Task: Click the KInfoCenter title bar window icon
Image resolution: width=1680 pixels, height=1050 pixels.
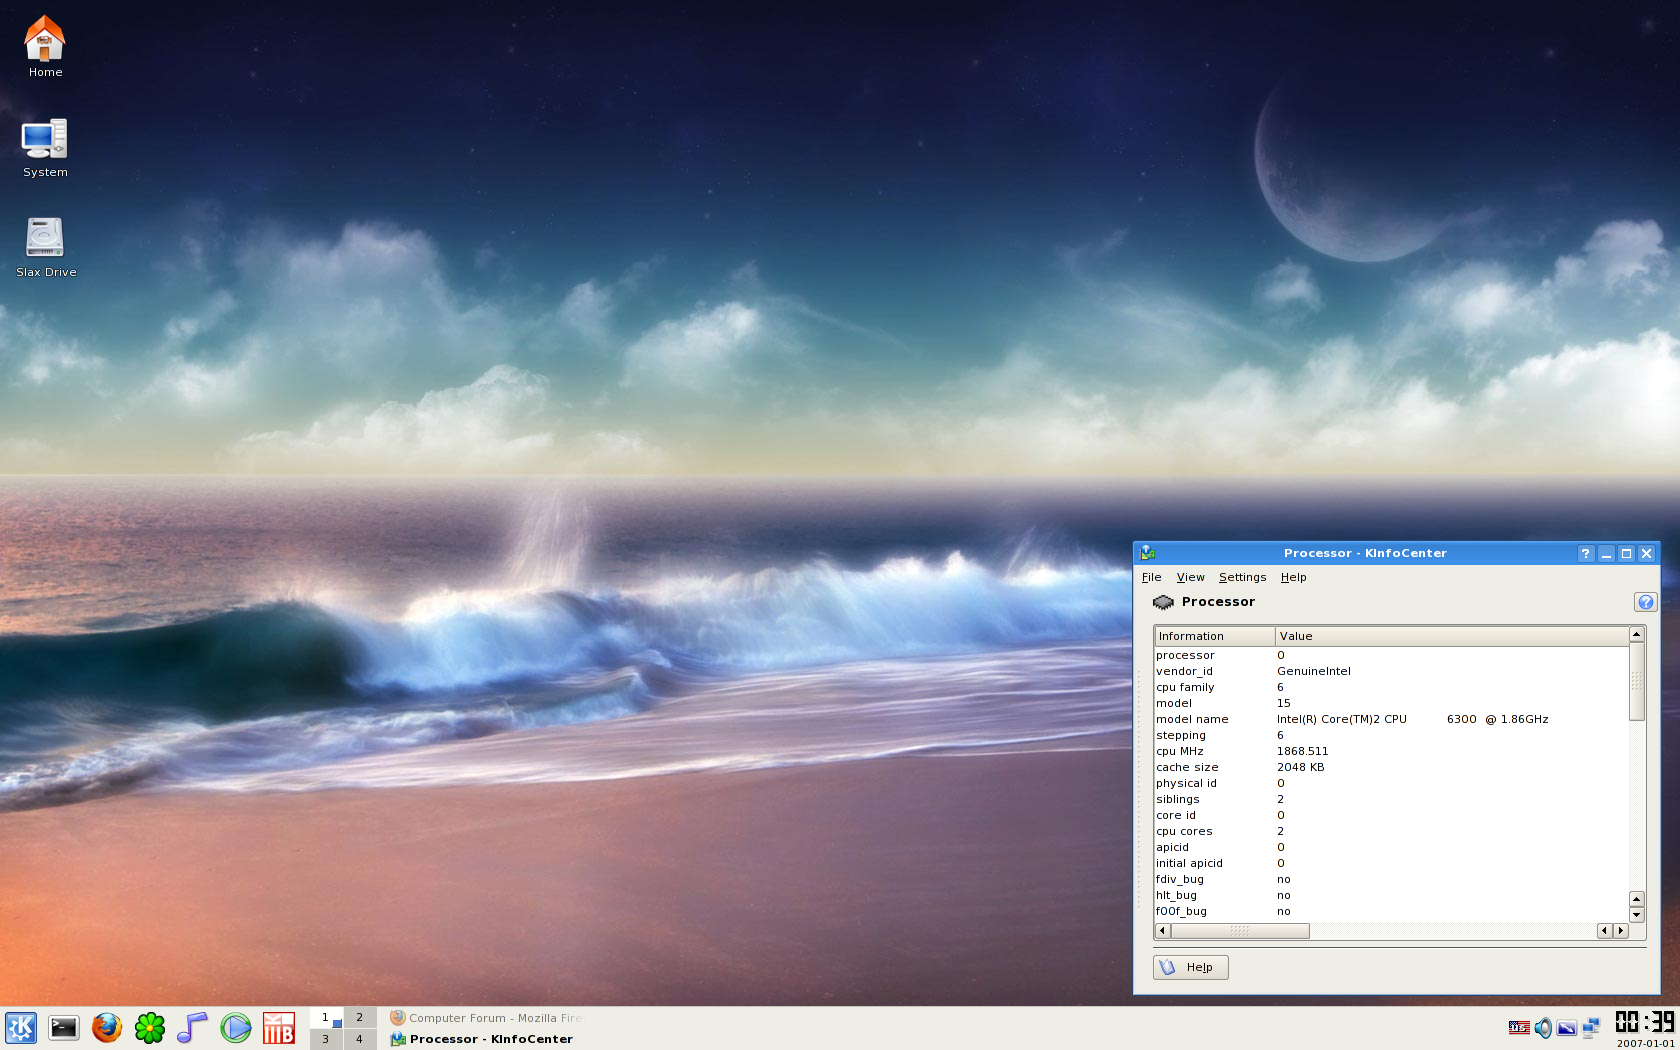Action: coord(1148,553)
